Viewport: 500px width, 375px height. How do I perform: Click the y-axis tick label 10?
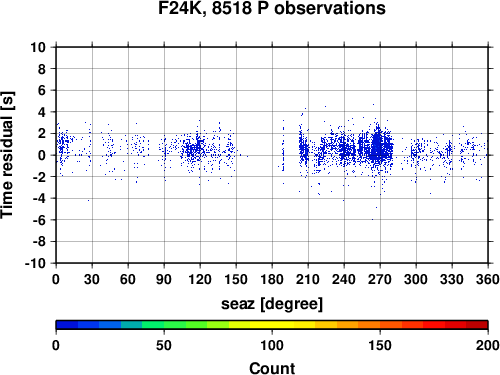[x=38, y=47]
